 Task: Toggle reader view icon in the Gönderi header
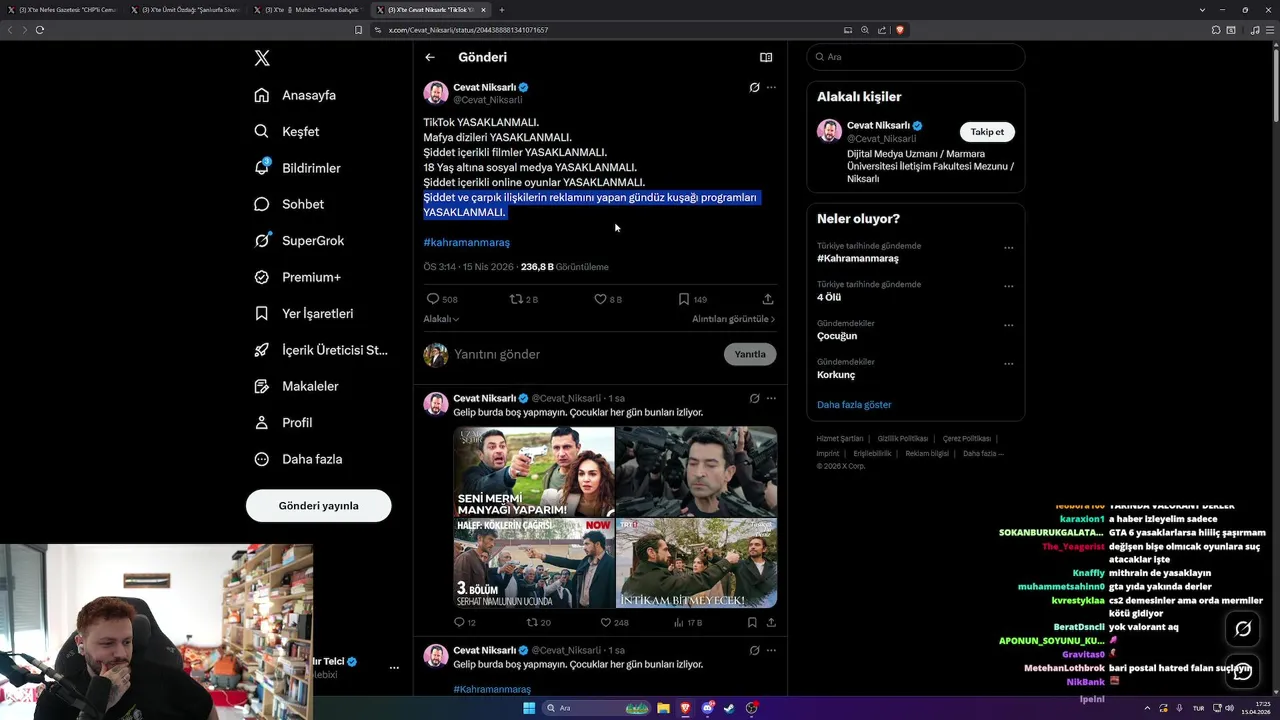(766, 57)
